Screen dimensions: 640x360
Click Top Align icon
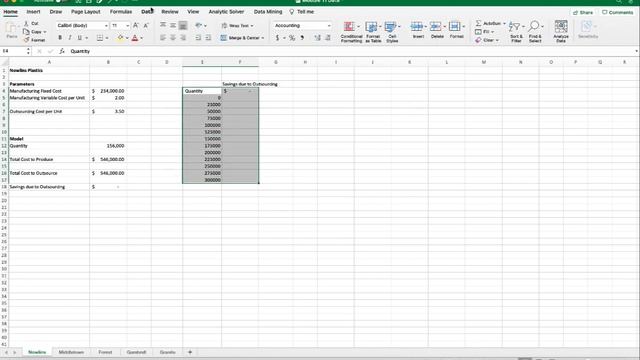[x=163, y=25]
